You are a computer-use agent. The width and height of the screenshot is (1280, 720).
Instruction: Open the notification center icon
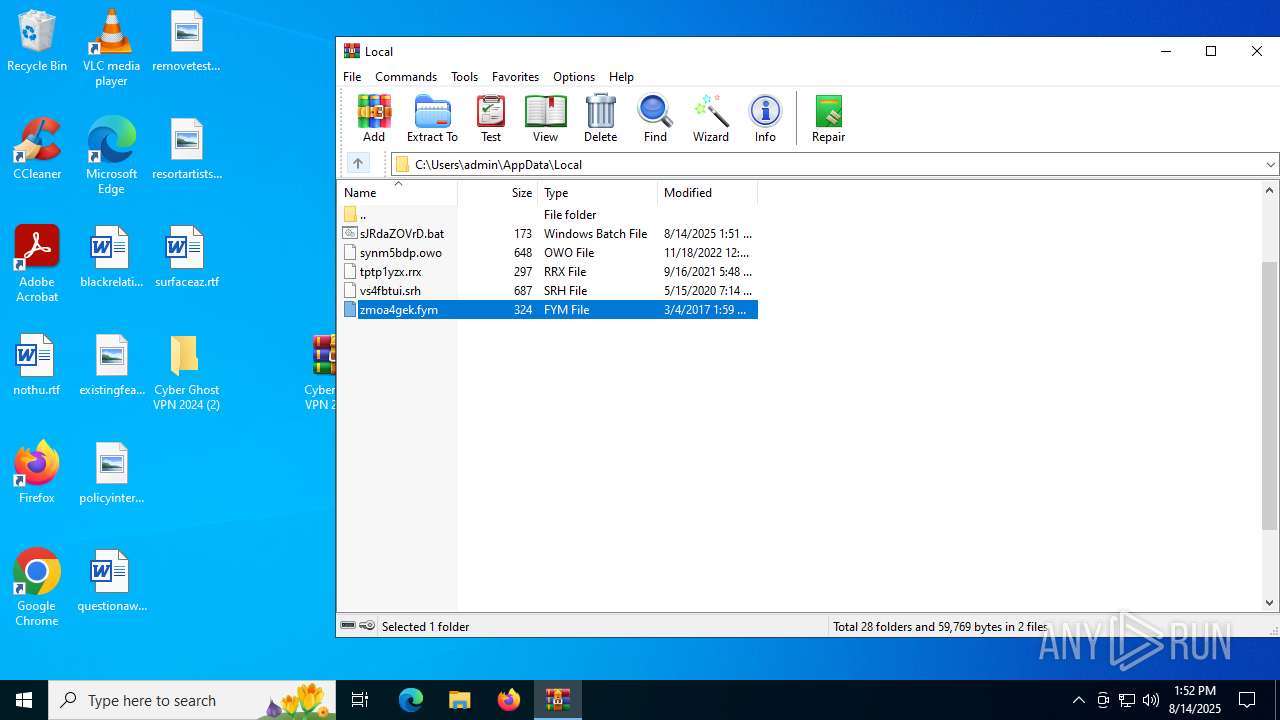click(1247, 700)
